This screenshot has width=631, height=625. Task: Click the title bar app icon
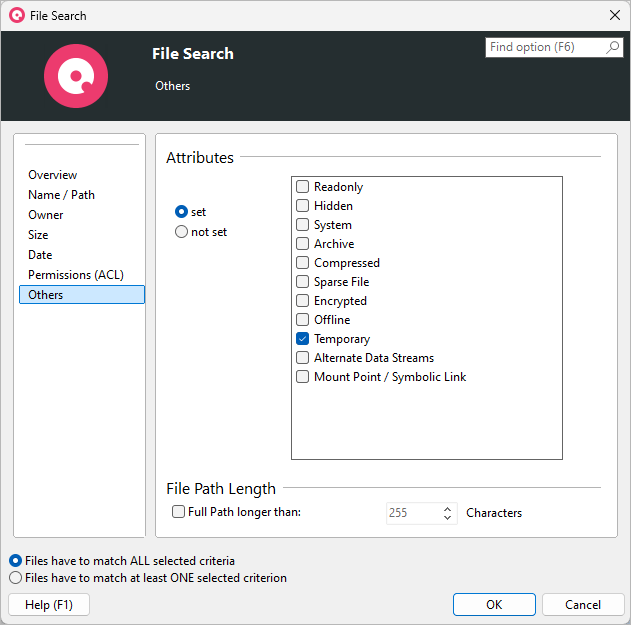pos(16,15)
